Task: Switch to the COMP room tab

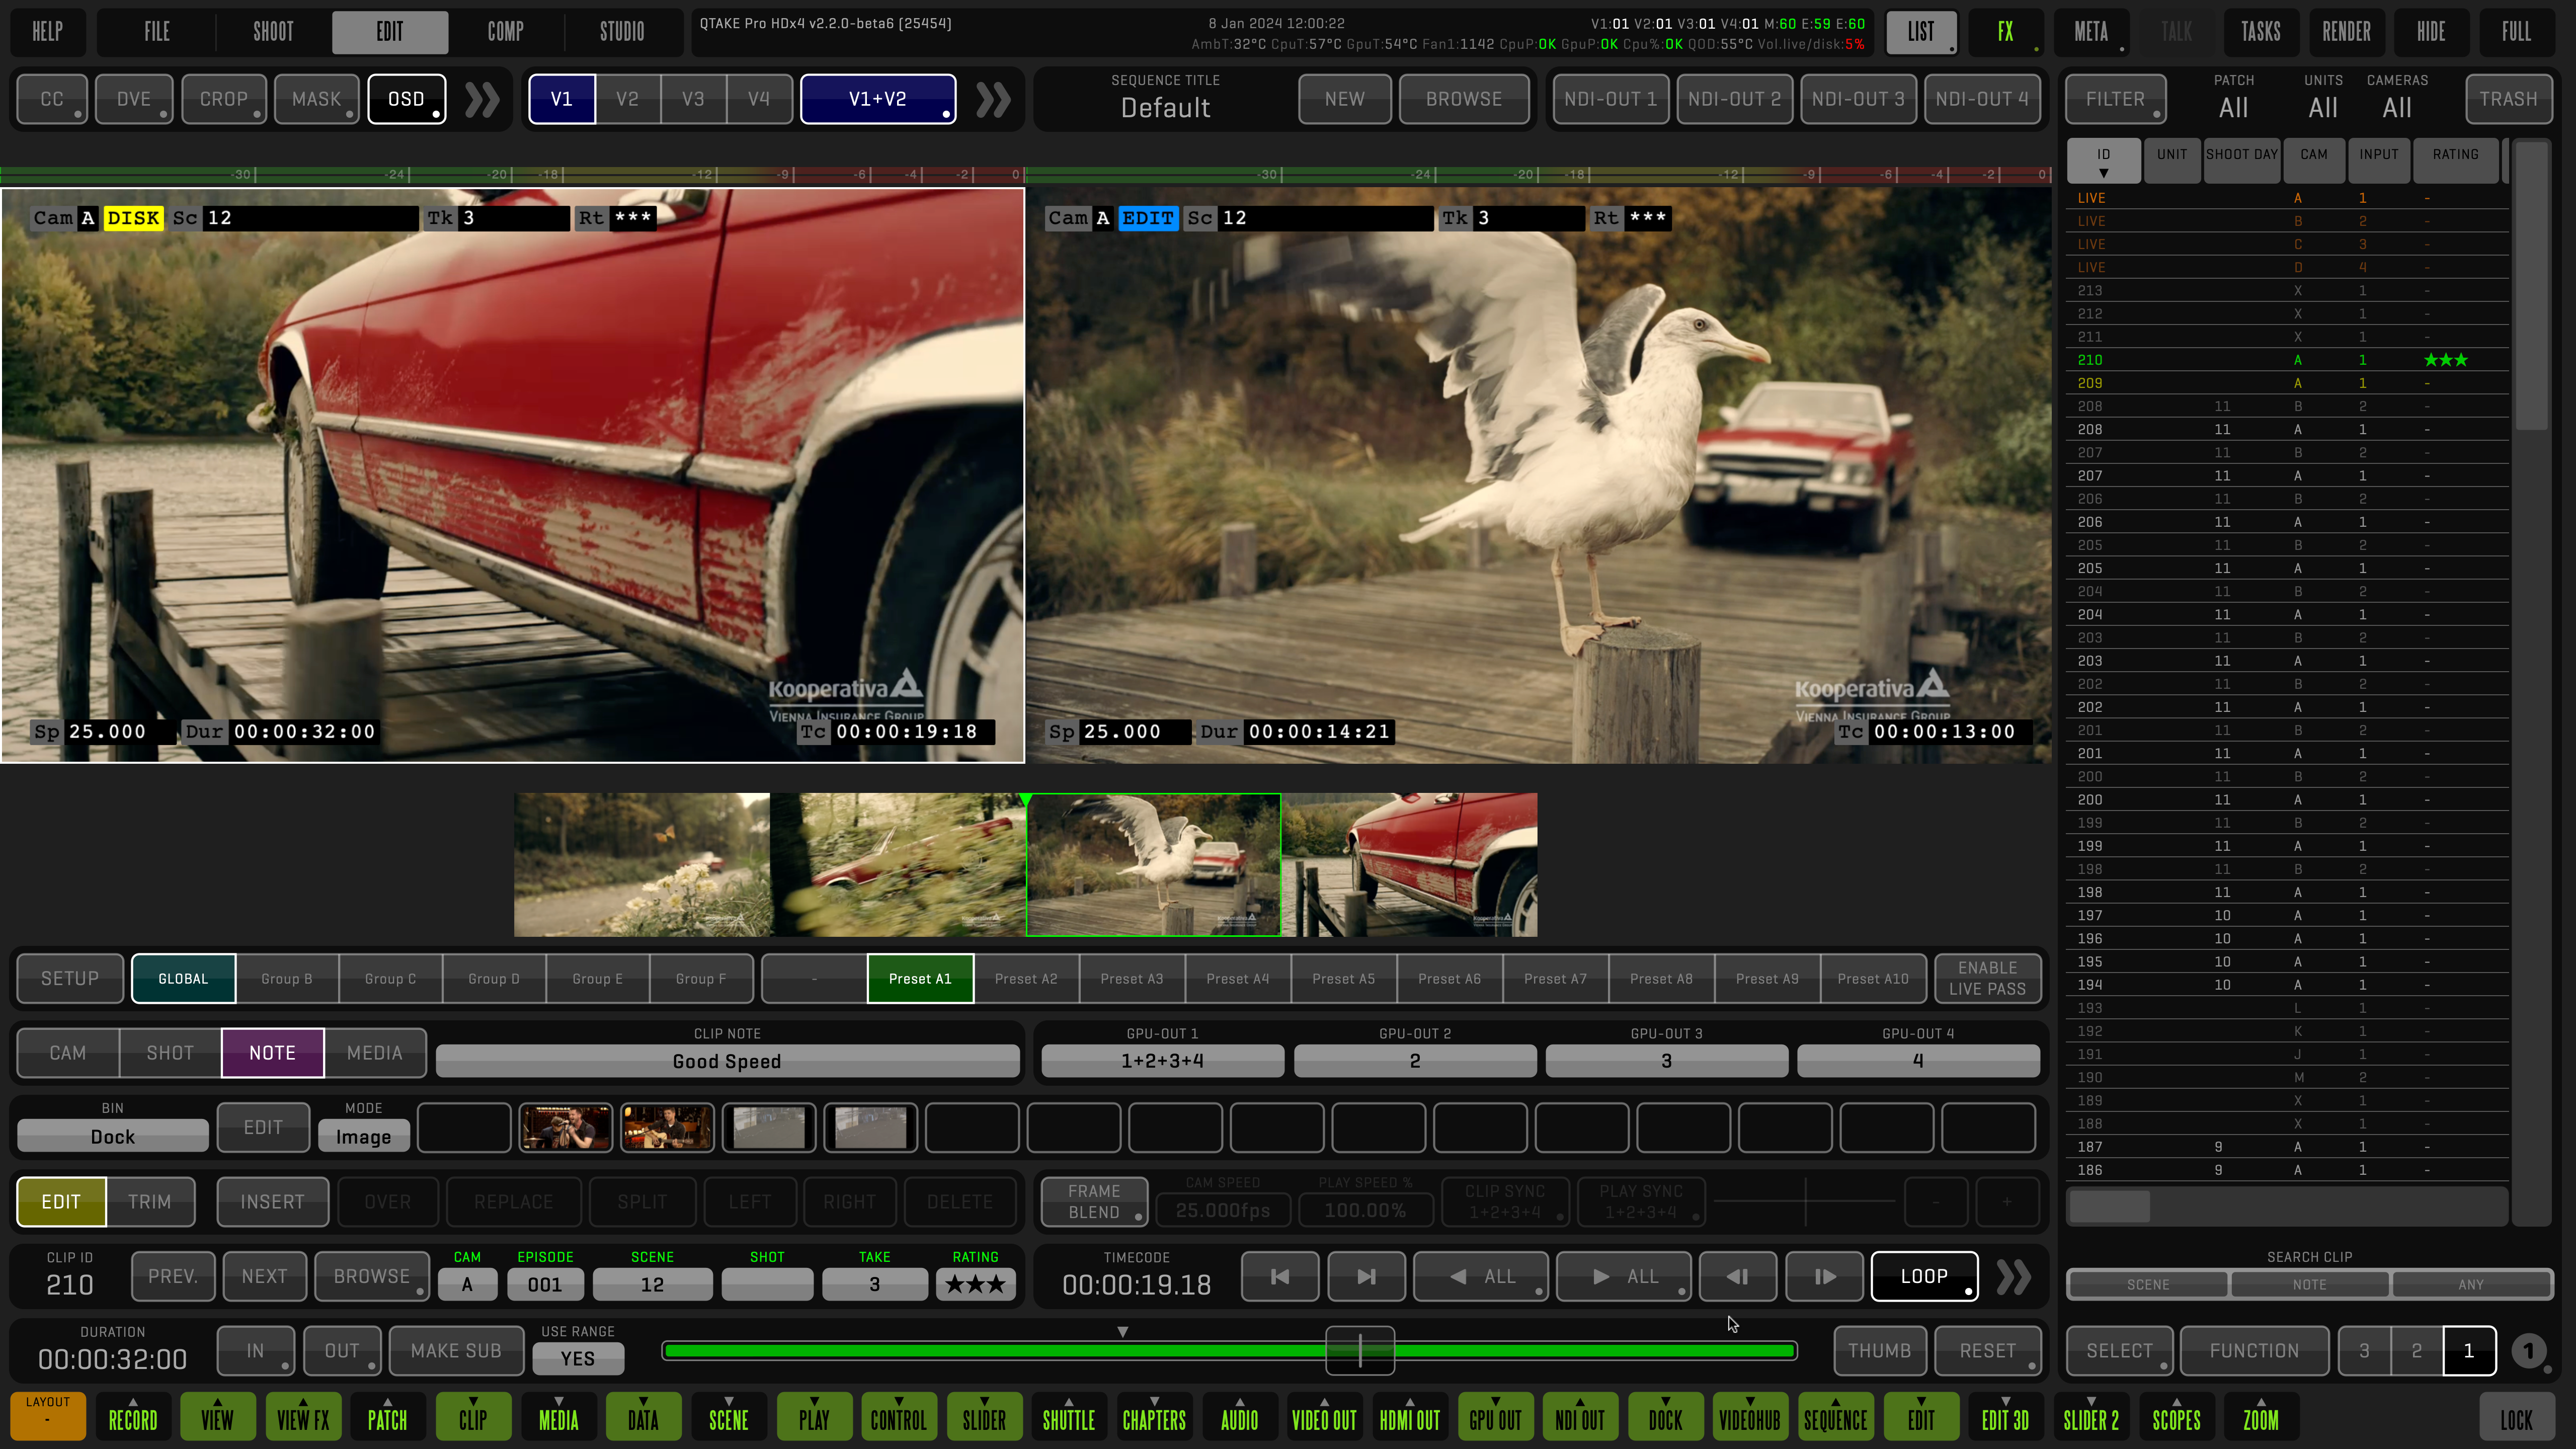Action: pyautogui.click(x=505, y=31)
